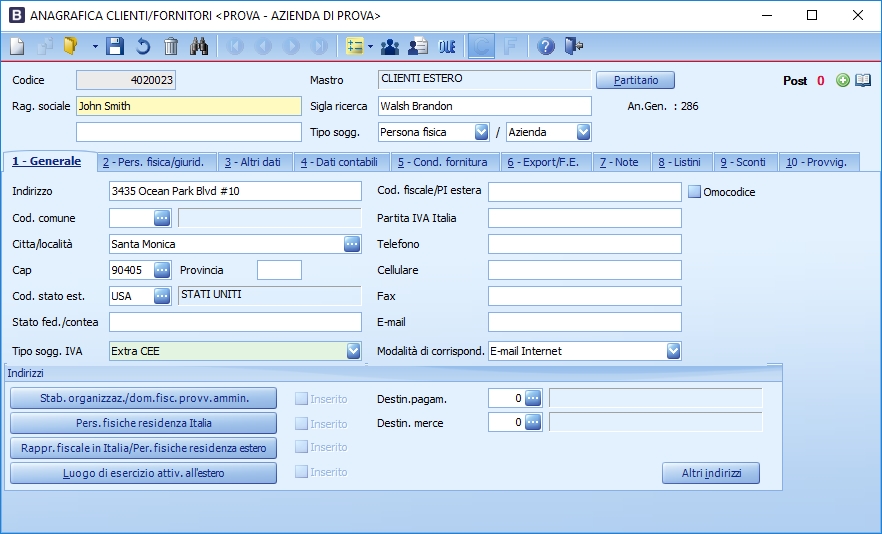Screen dimensions: 882x534
Task: Click the Rag. sociale field with John Smith
Action: (189, 106)
